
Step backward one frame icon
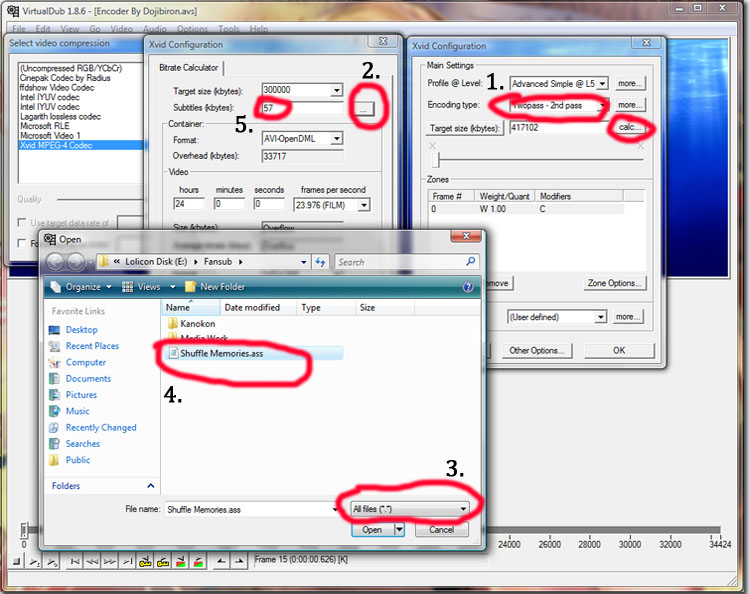tap(92, 561)
